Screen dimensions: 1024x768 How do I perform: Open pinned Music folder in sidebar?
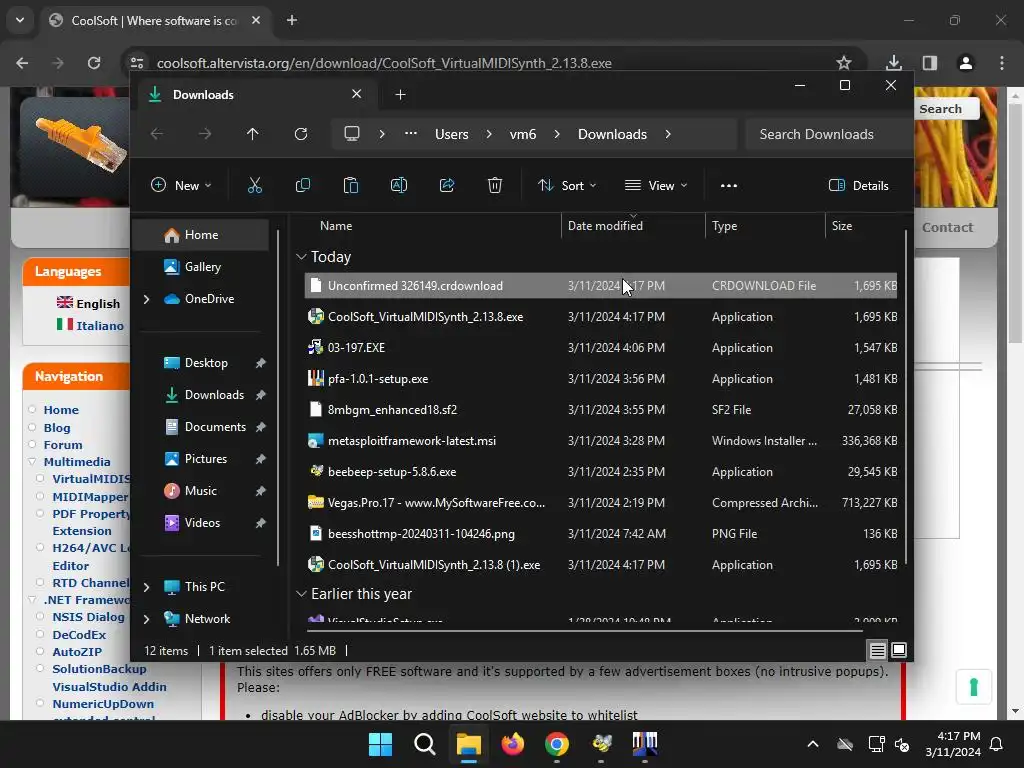[200, 491]
